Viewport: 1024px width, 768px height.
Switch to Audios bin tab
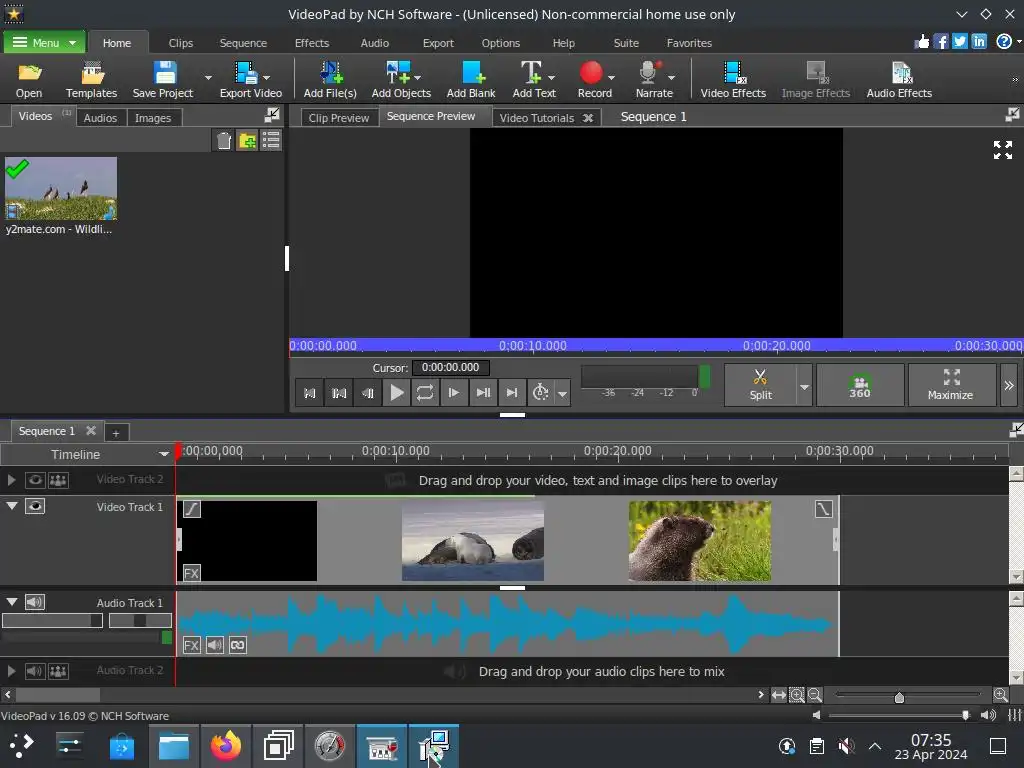[100, 118]
